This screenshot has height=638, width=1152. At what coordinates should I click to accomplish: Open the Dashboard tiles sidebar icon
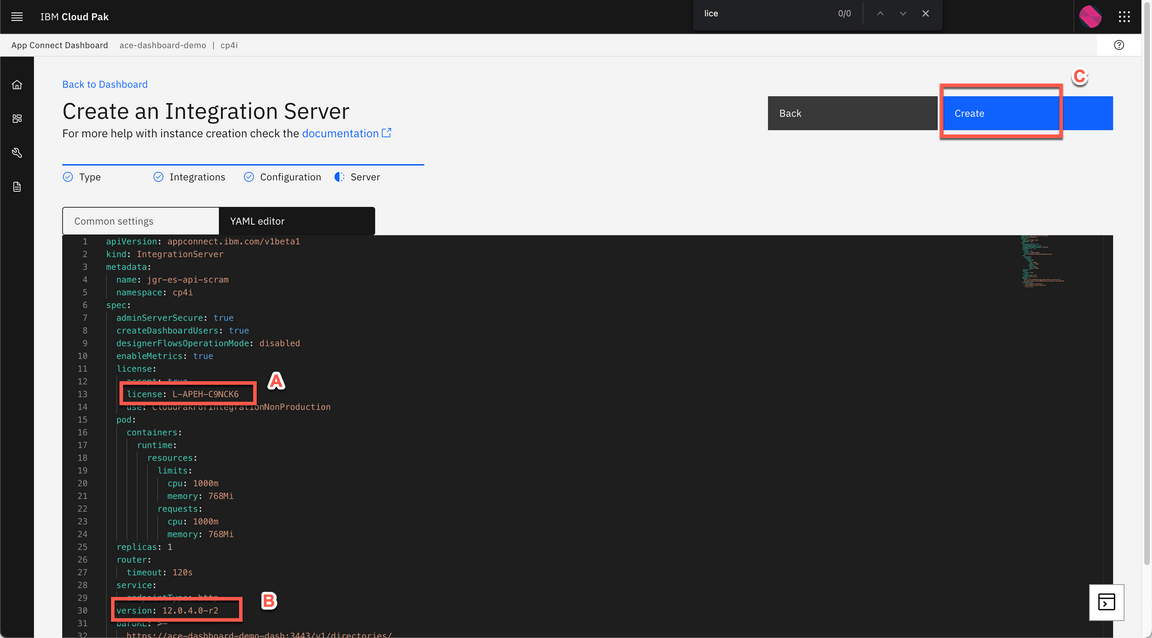click(17, 119)
